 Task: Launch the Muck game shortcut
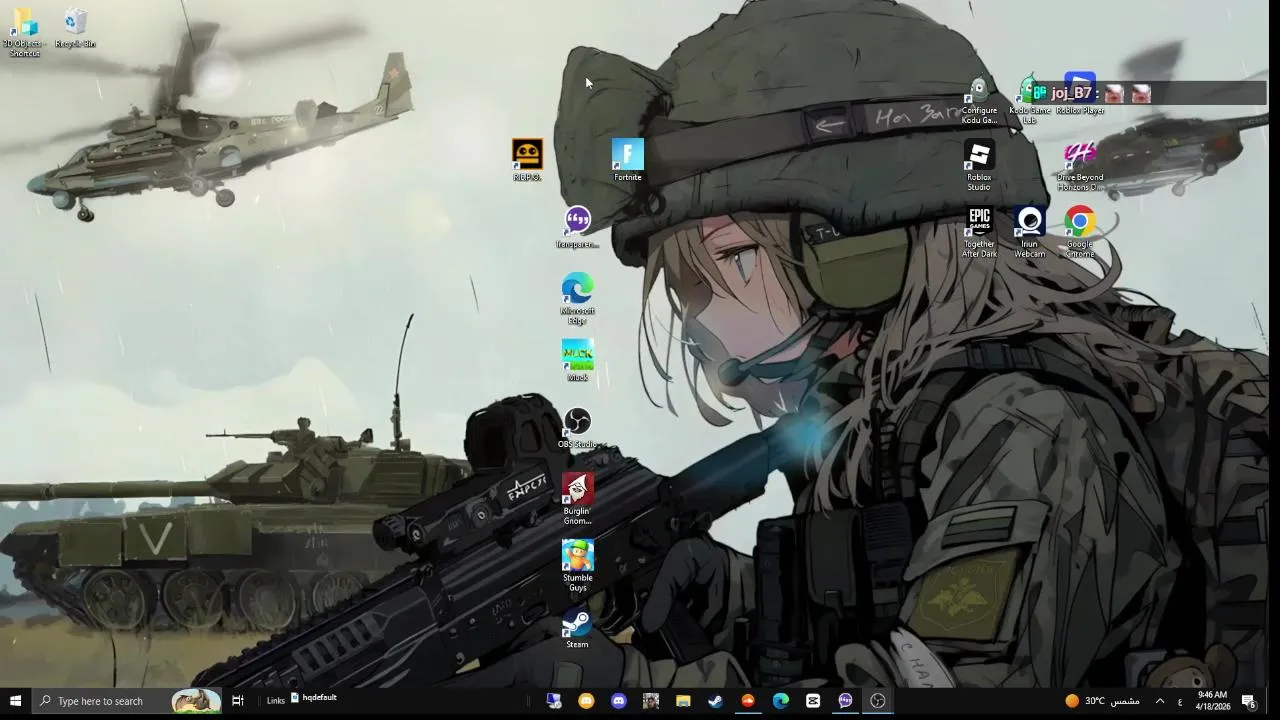[x=577, y=361]
